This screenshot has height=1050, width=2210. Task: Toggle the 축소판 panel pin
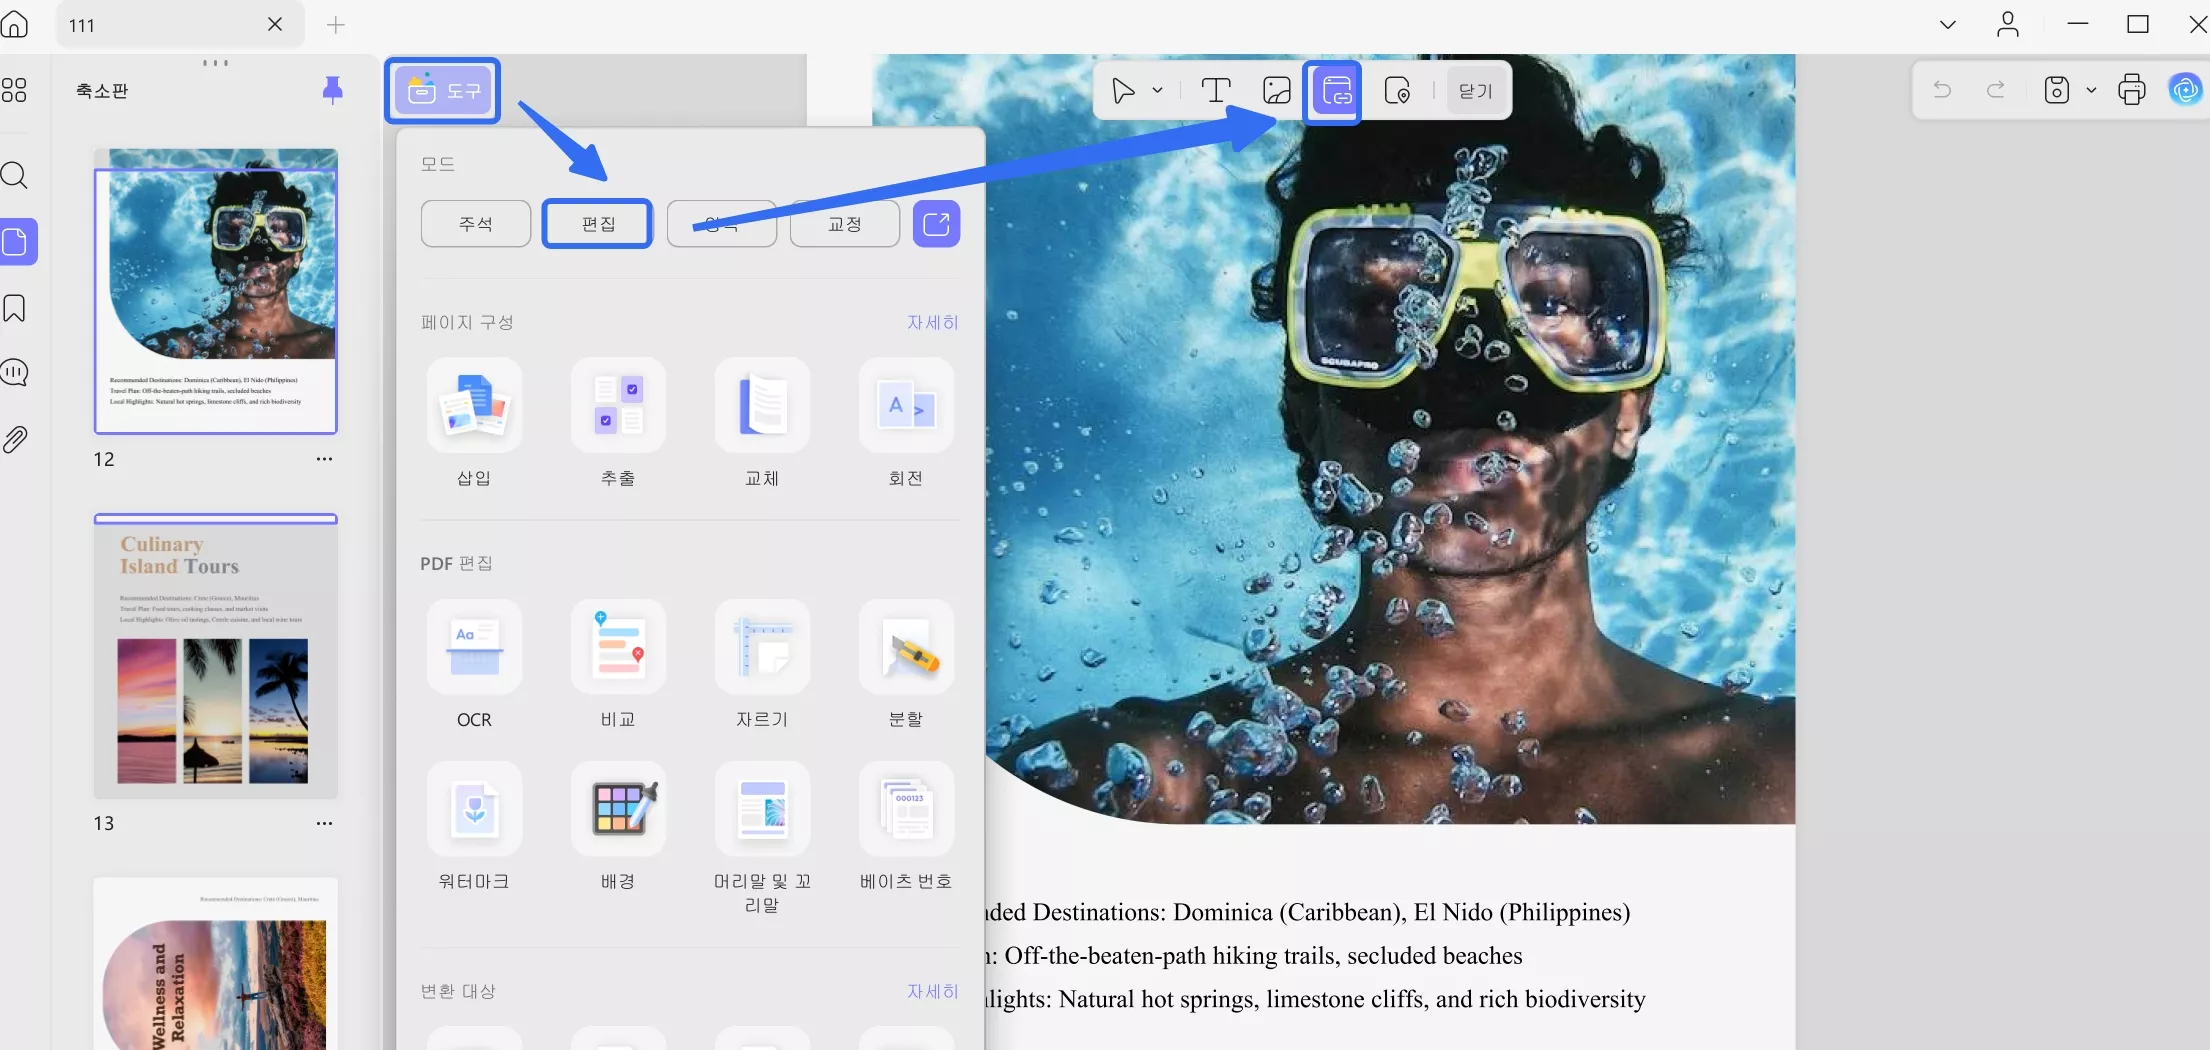click(332, 90)
